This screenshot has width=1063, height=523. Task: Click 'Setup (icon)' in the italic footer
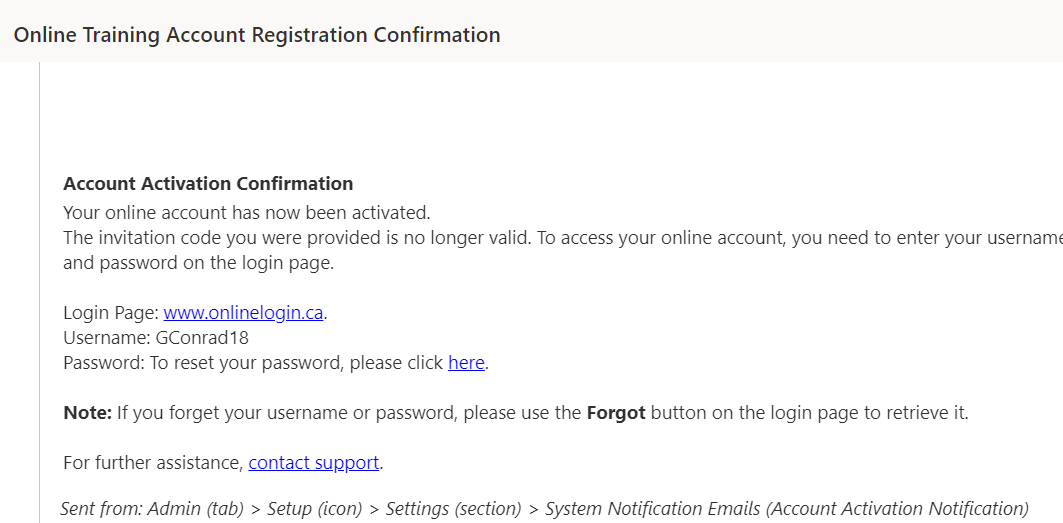(314, 508)
